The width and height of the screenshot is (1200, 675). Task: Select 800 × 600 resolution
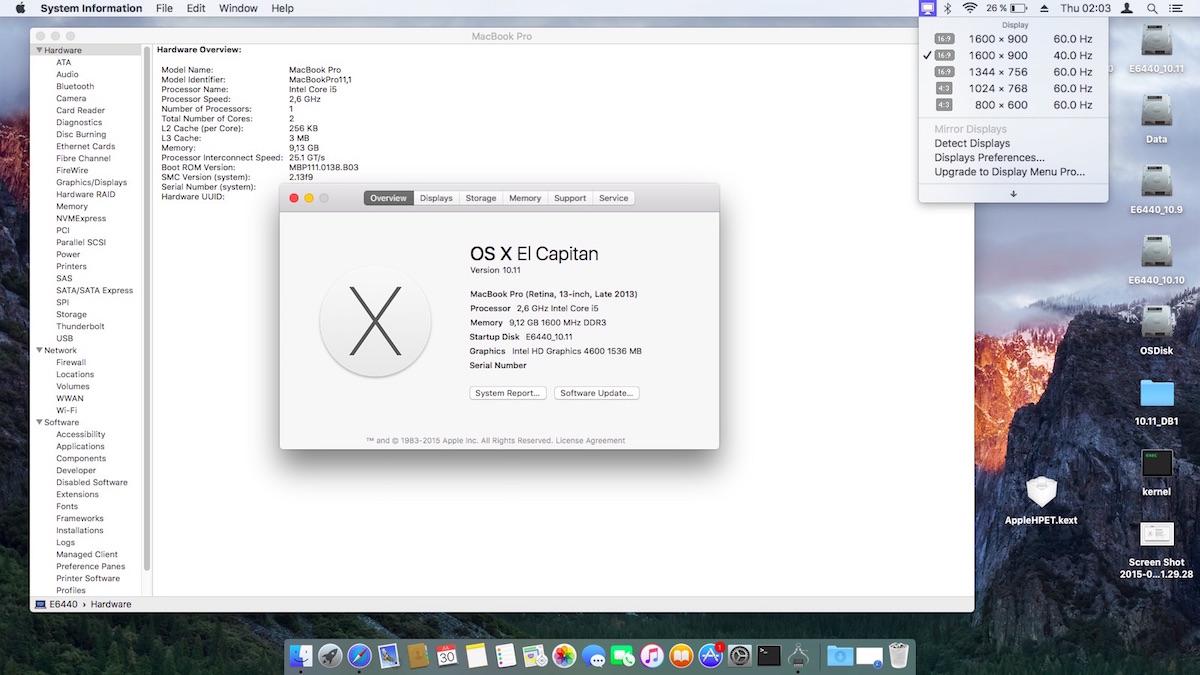1014,104
